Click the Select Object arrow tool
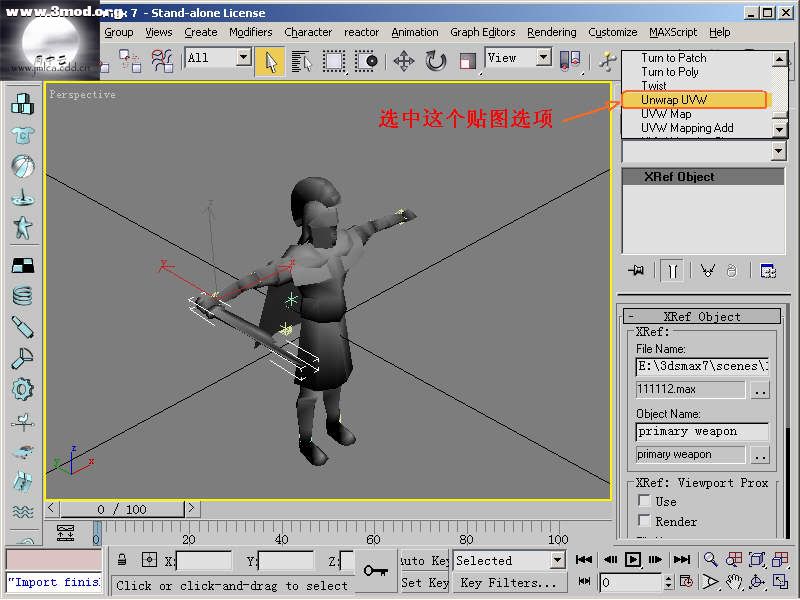 pos(269,61)
